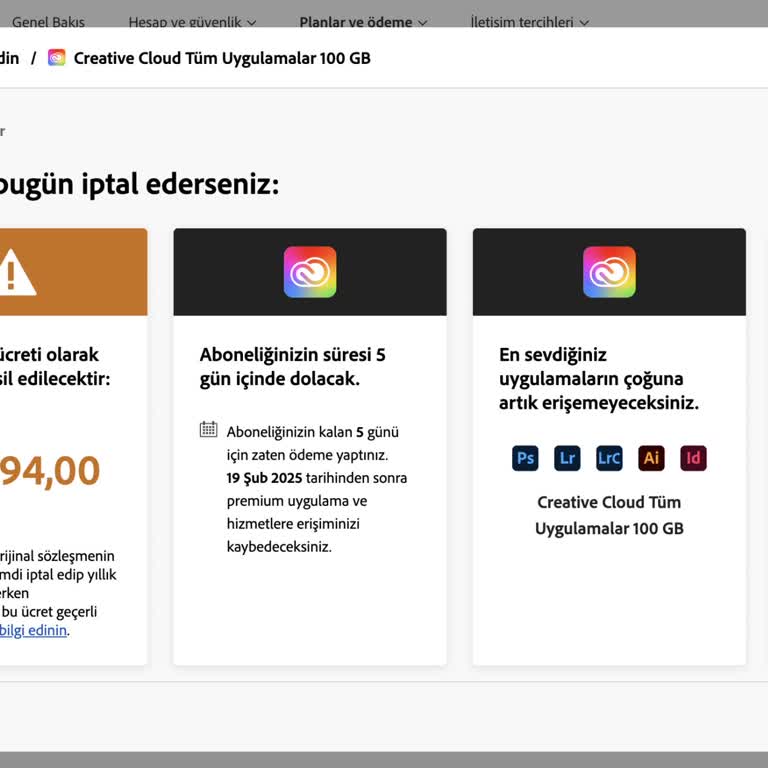Click the heading En sevdiğiniz uygulamaların çoğuna artık erişemeyeceksiniz
The image size is (768, 768).
point(599,379)
